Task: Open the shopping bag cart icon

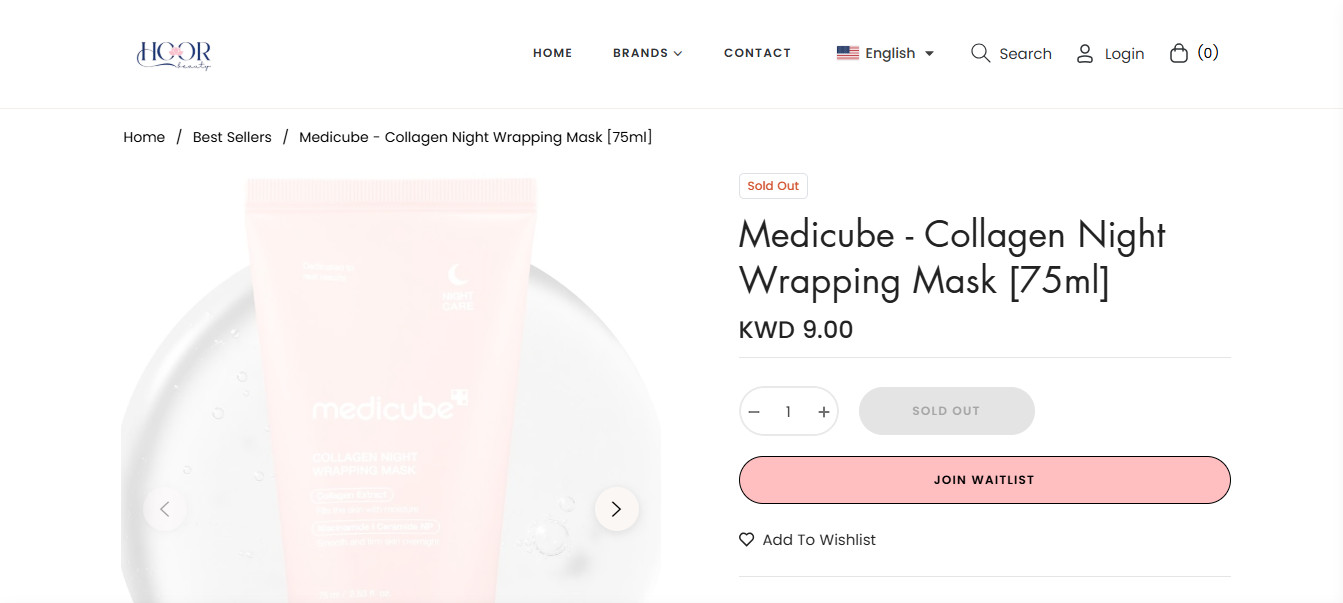Action: pyautogui.click(x=1179, y=53)
